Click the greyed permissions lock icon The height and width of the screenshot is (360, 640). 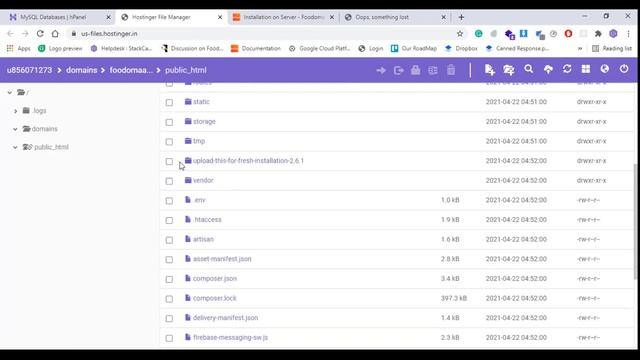416,70
